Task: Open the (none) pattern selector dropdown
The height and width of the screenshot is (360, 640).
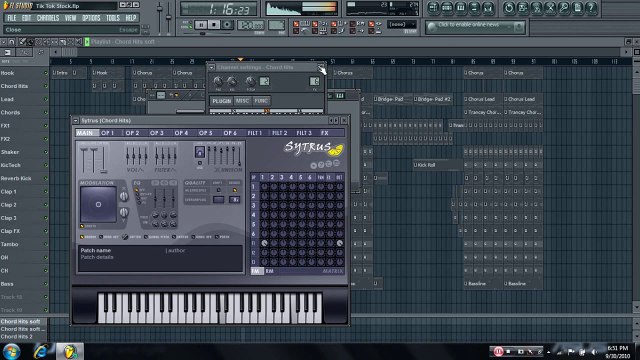Action: (401, 24)
